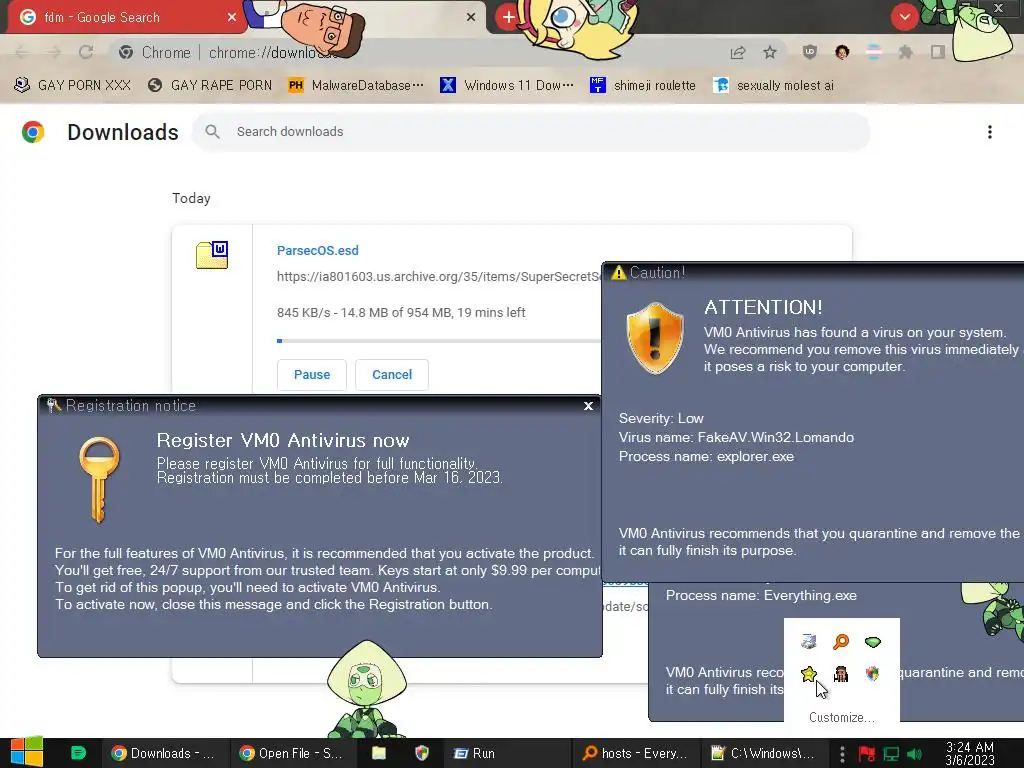
Task: Click the warning triangle in Caution title bar
Action: [x=618, y=272]
